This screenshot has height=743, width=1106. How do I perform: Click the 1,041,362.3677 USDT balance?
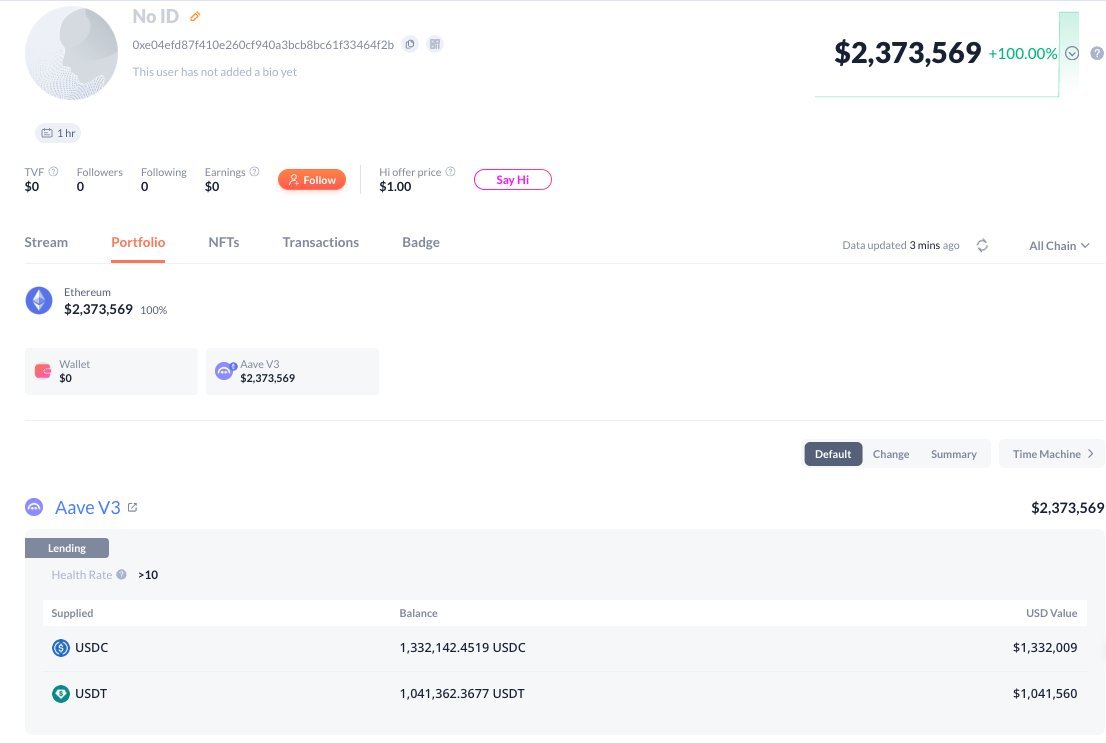click(462, 694)
